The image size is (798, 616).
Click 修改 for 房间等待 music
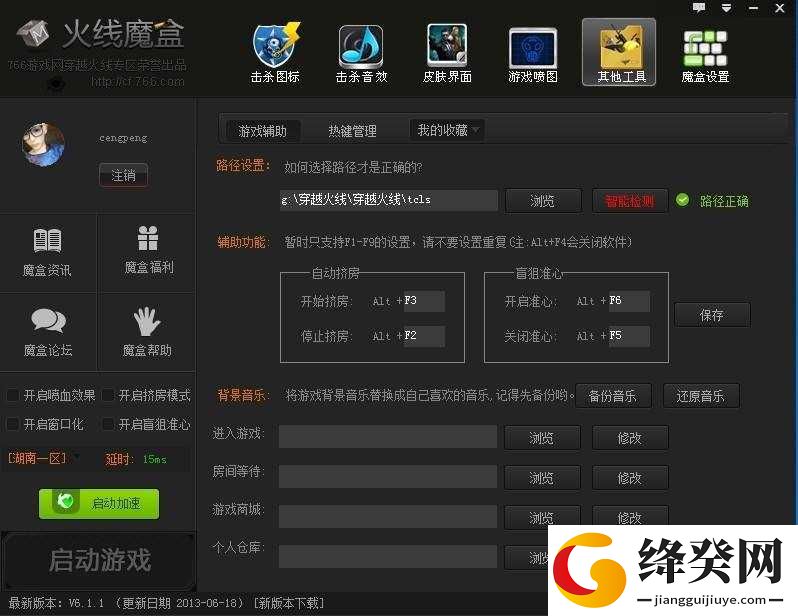[x=630, y=478]
